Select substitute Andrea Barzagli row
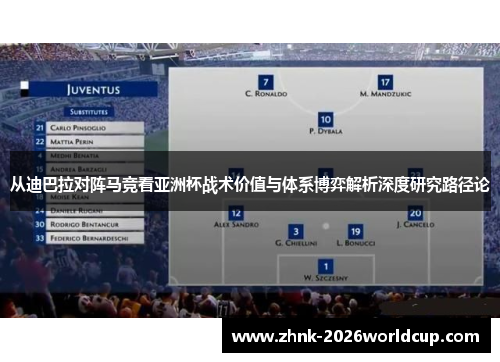500x362 pixels. click(x=95, y=169)
